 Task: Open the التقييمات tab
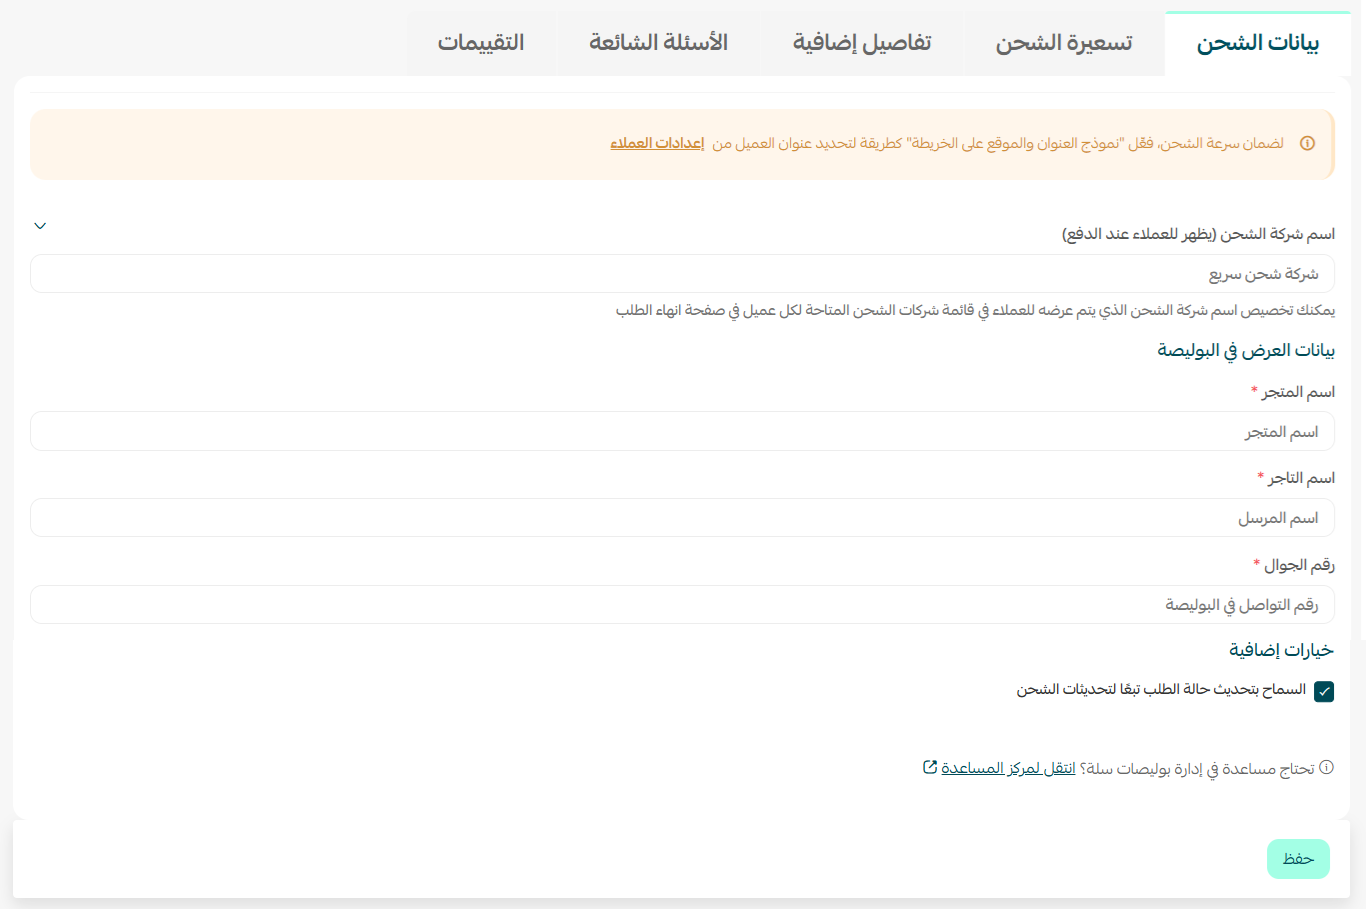[x=481, y=43]
